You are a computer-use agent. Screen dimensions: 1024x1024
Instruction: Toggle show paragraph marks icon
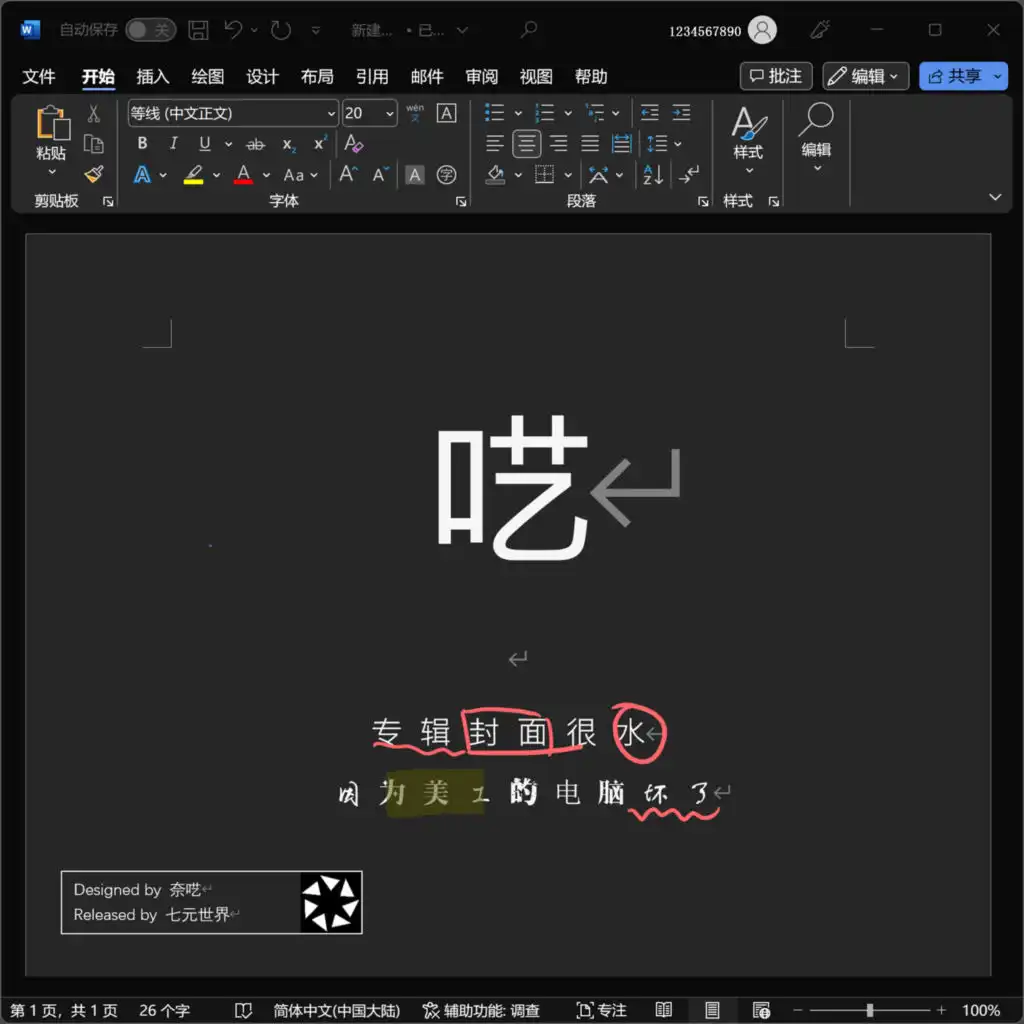point(689,174)
